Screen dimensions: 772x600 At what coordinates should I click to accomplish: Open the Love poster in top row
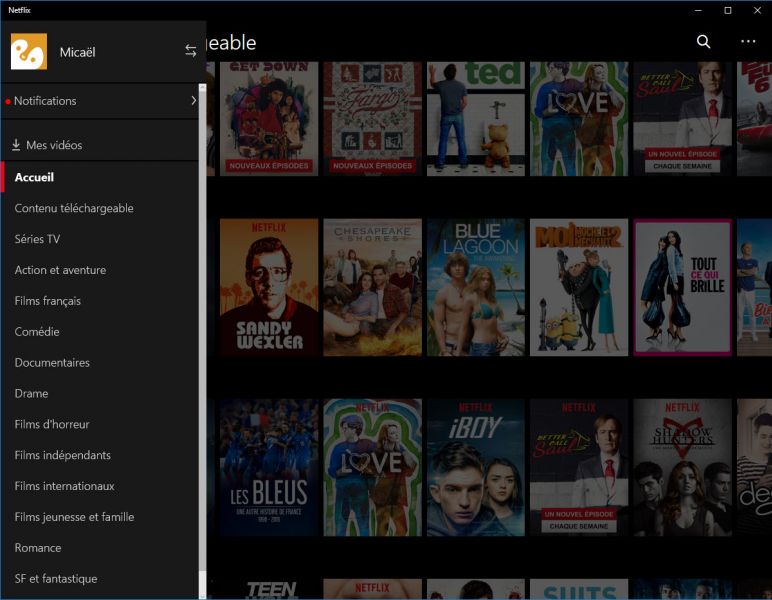pyautogui.click(x=579, y=119)
